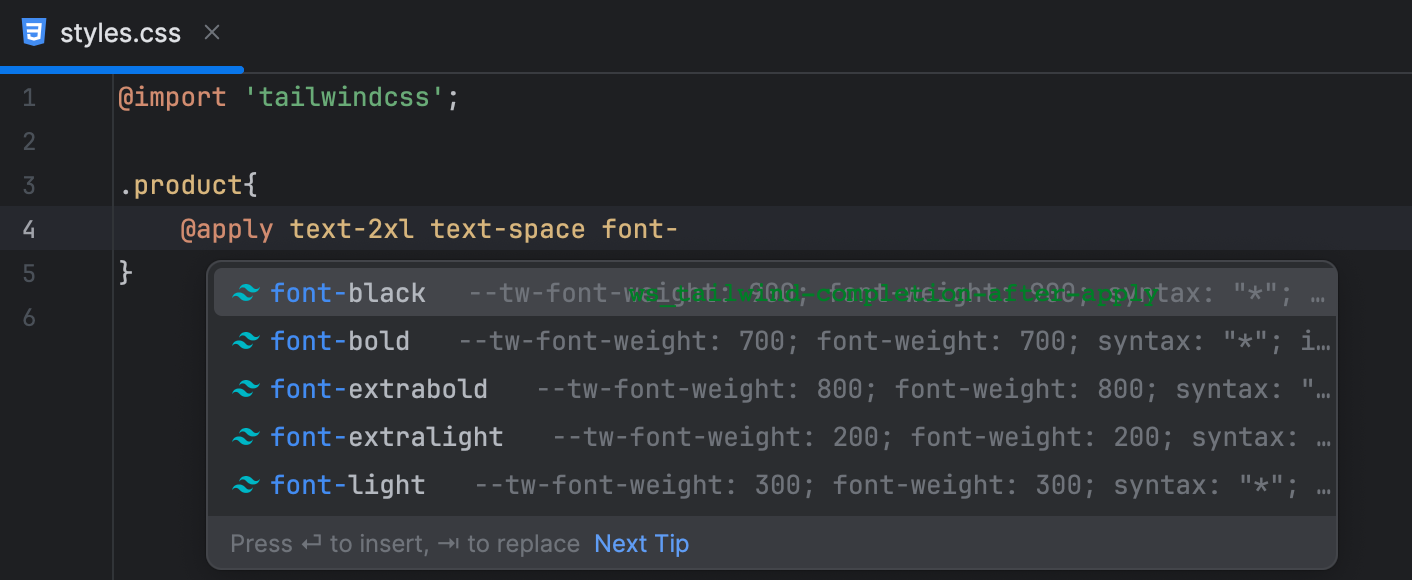Click the Tailwind icon beside font-extrabold
1412x580 pixels.
point(245,389)
